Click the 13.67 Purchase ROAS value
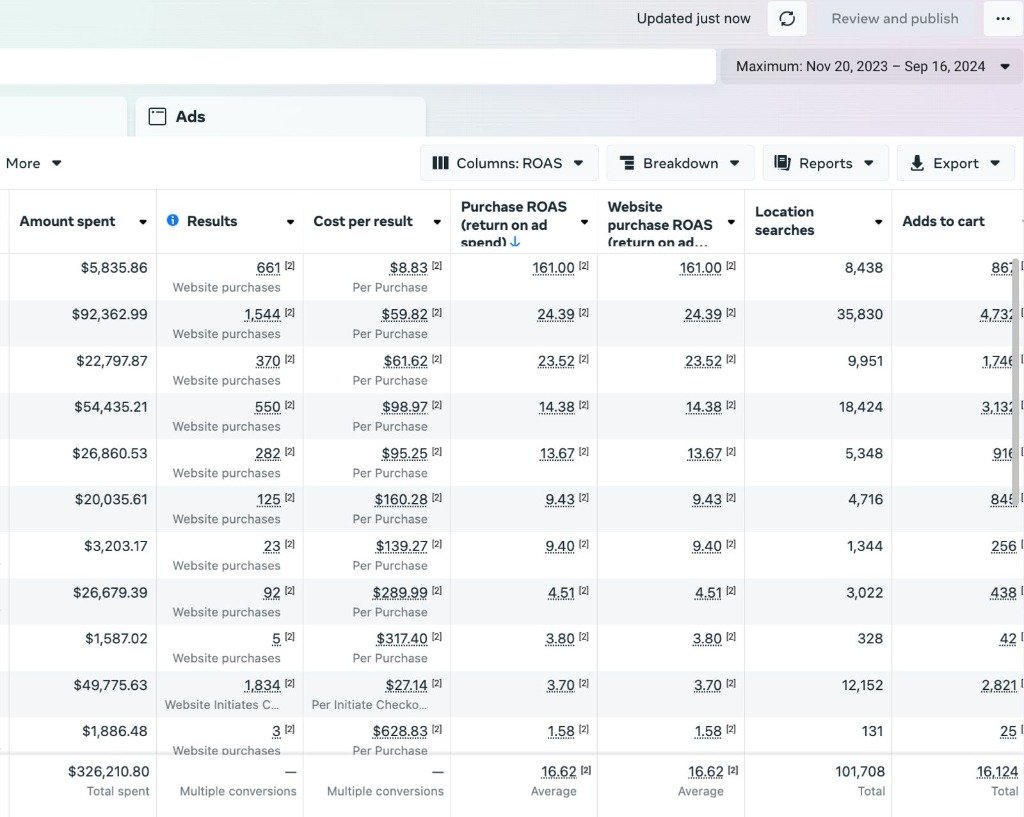 coord(557,453)
